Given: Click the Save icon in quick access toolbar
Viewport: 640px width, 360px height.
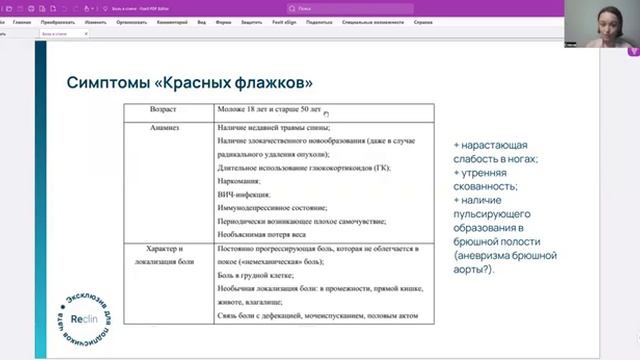Looking at the screenshot, I should [20, 9].
